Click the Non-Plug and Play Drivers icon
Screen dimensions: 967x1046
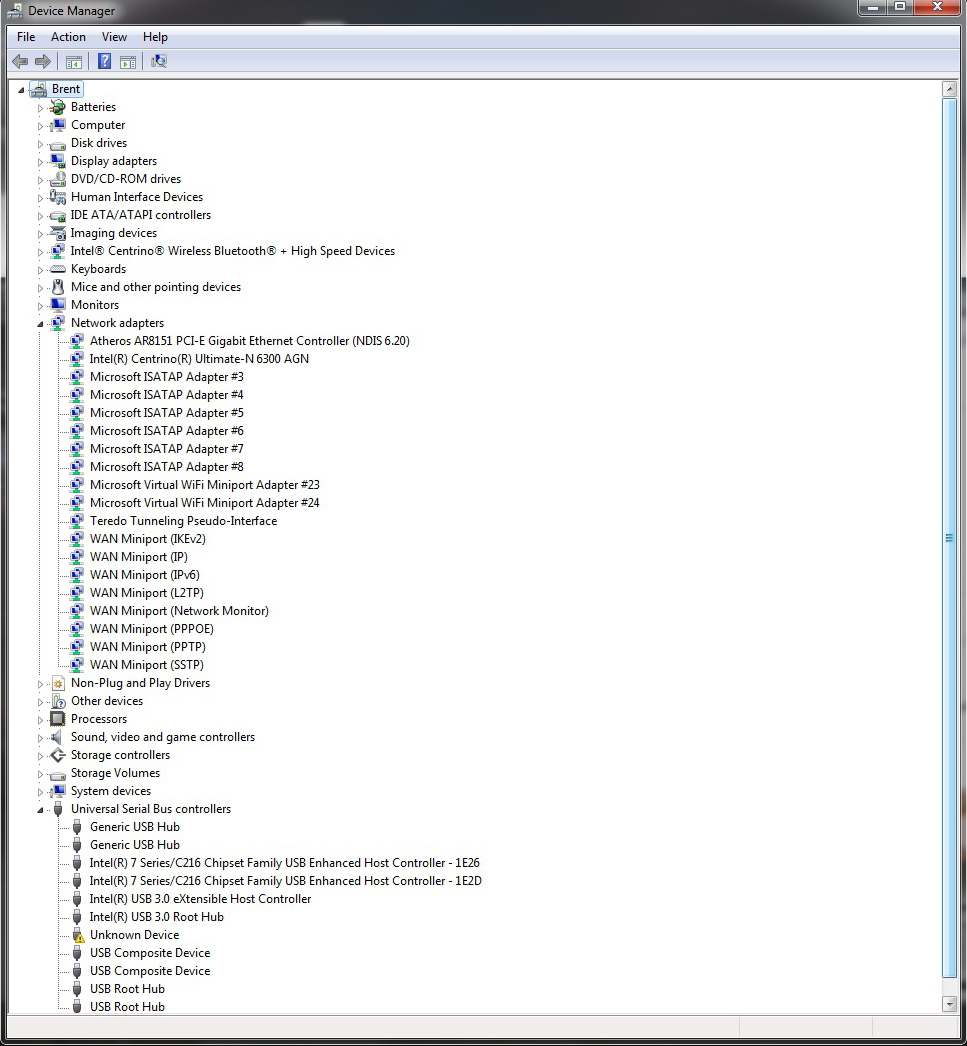(x=58, y=682)
